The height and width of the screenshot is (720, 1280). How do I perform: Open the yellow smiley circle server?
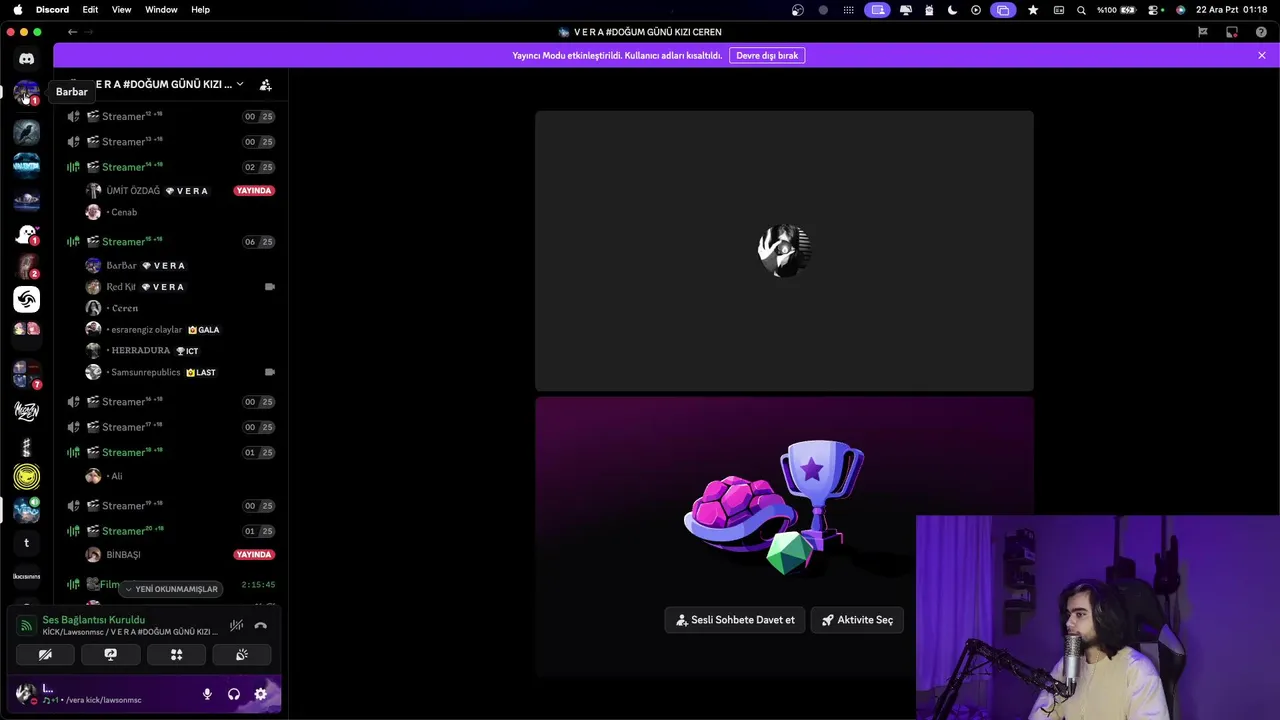point(27,477)
